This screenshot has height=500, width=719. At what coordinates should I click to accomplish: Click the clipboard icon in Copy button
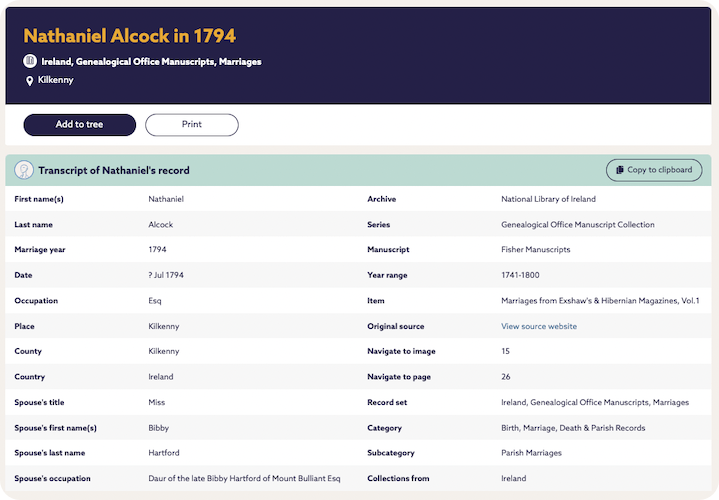pyautogui.click(x=620, y=170)
